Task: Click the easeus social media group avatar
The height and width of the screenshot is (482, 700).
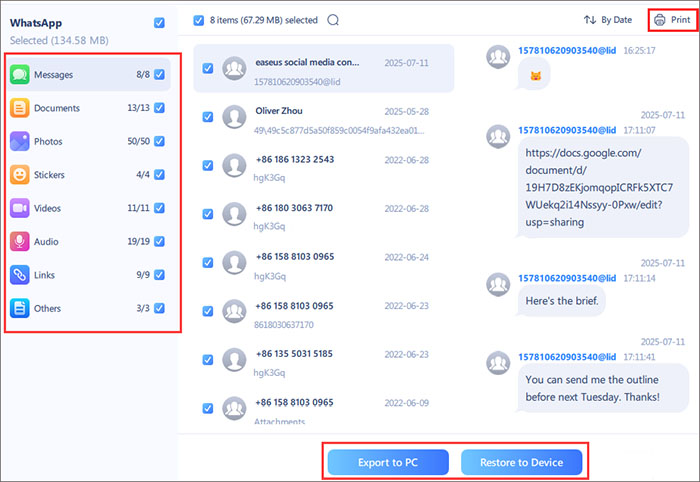Action: tap(234, 68)
